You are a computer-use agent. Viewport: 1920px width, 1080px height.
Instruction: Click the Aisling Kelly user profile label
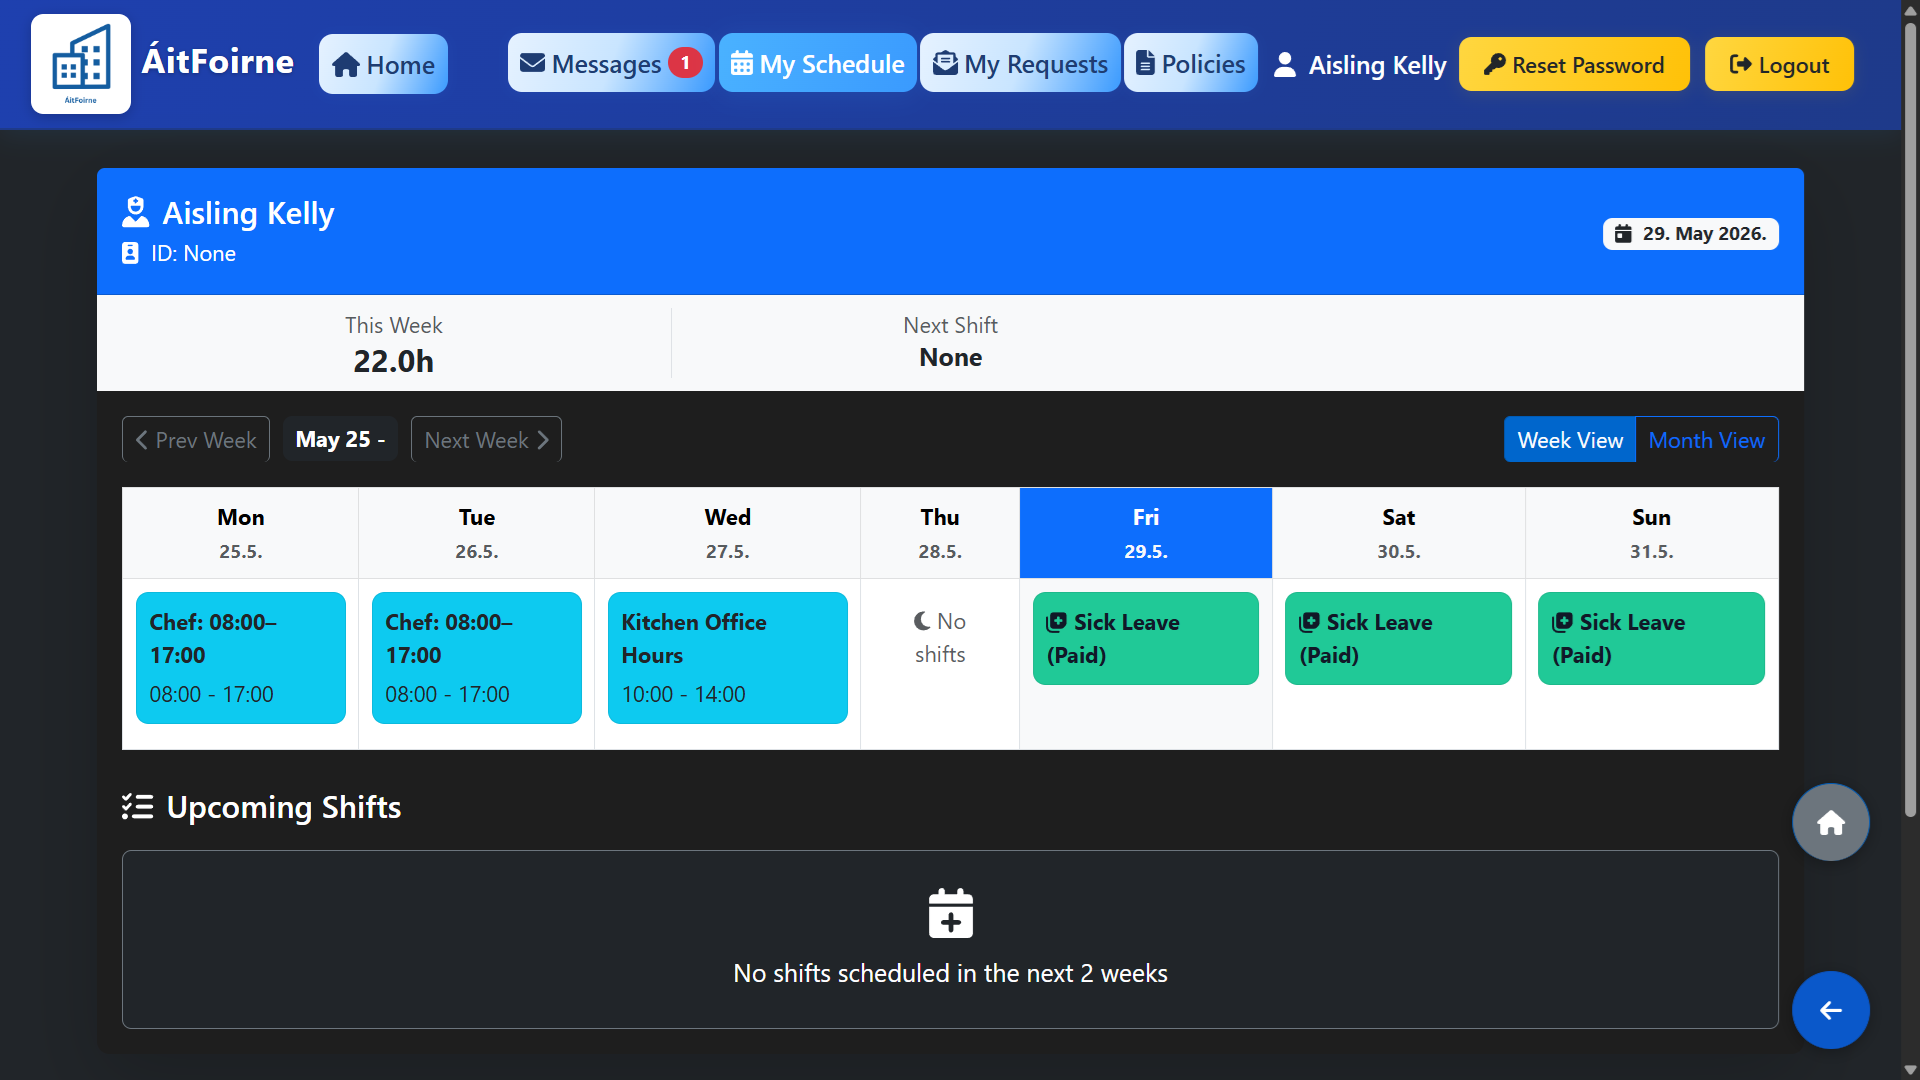click(1360, 65)
